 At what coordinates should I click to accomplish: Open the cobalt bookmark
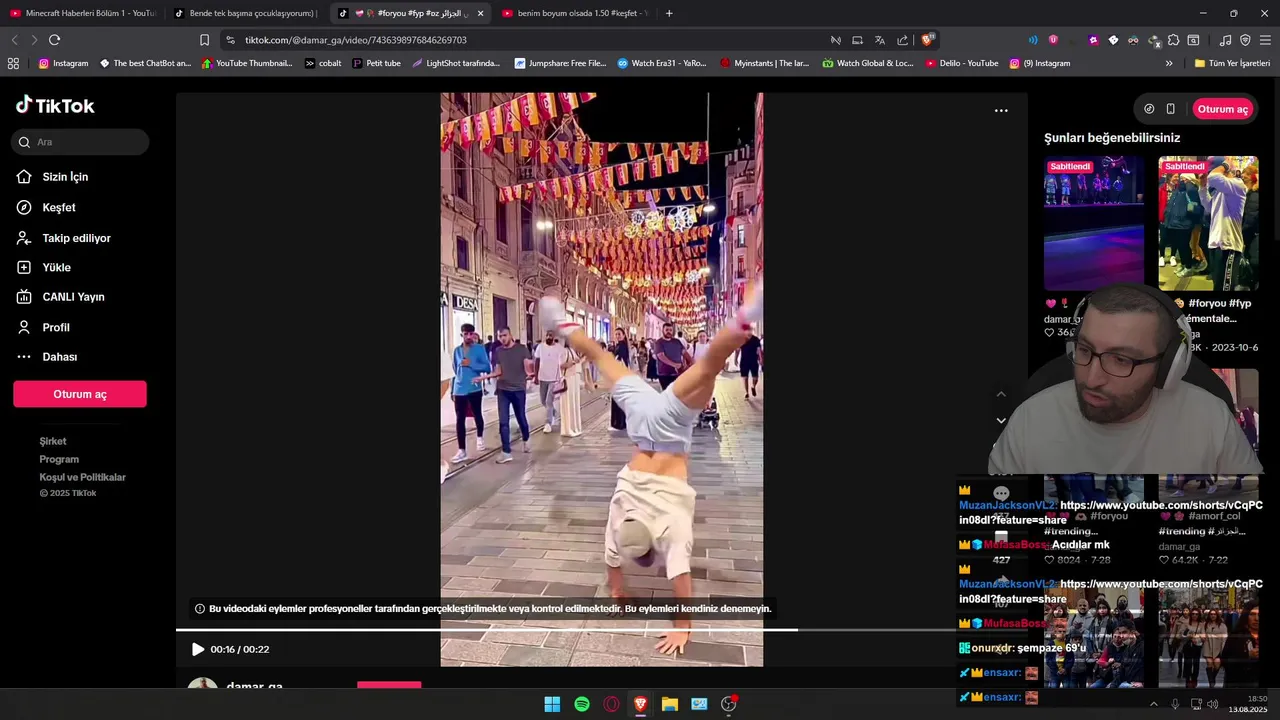[323, 63]
